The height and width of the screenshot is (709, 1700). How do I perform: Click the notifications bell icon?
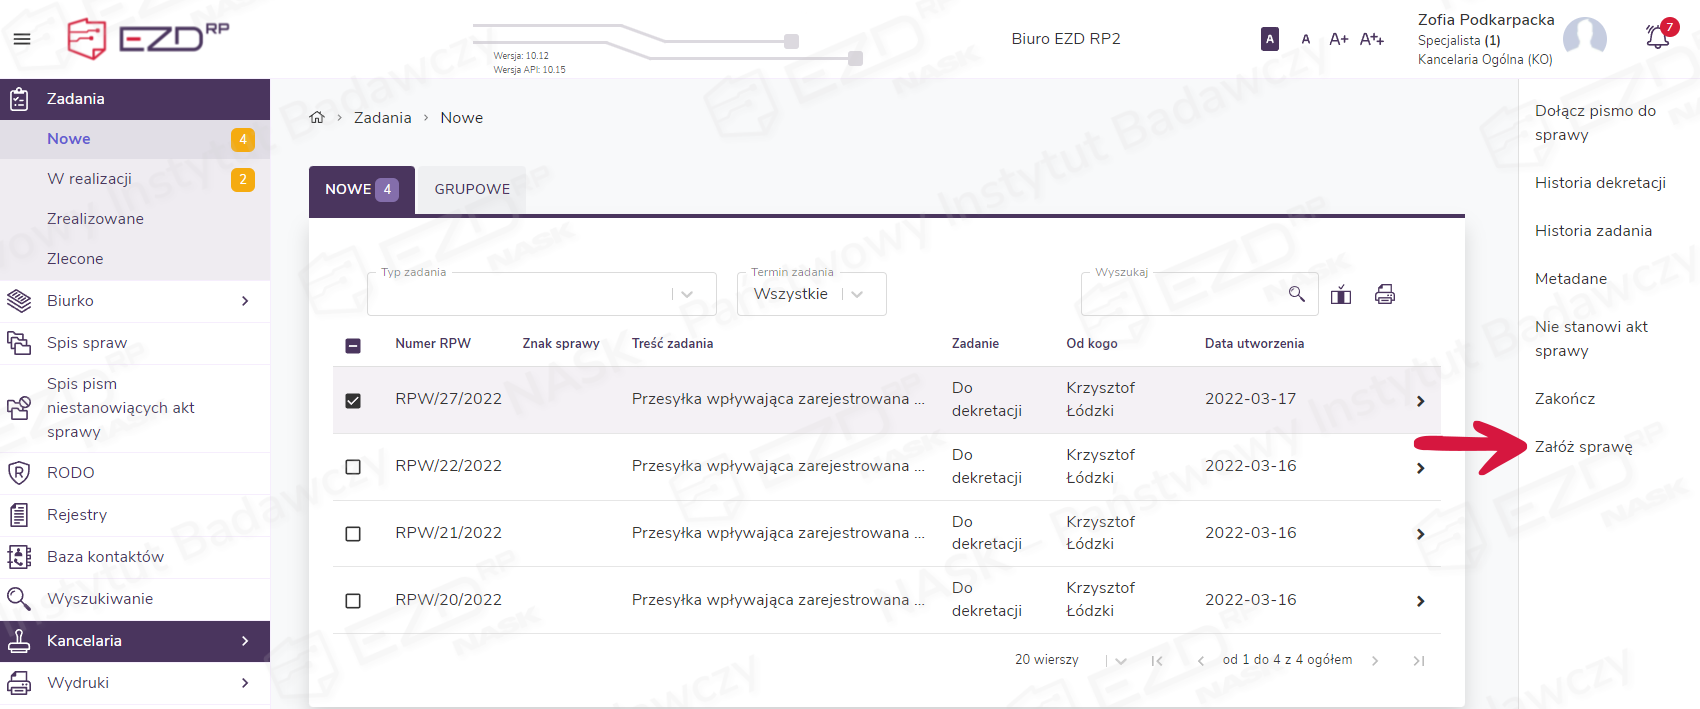1657,38
